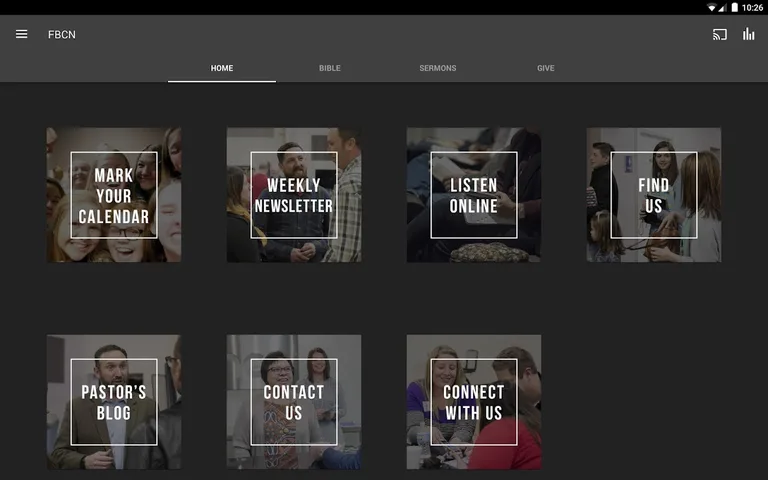Tap the Cast screen icon
768x480 pixels.
(720, 34)
